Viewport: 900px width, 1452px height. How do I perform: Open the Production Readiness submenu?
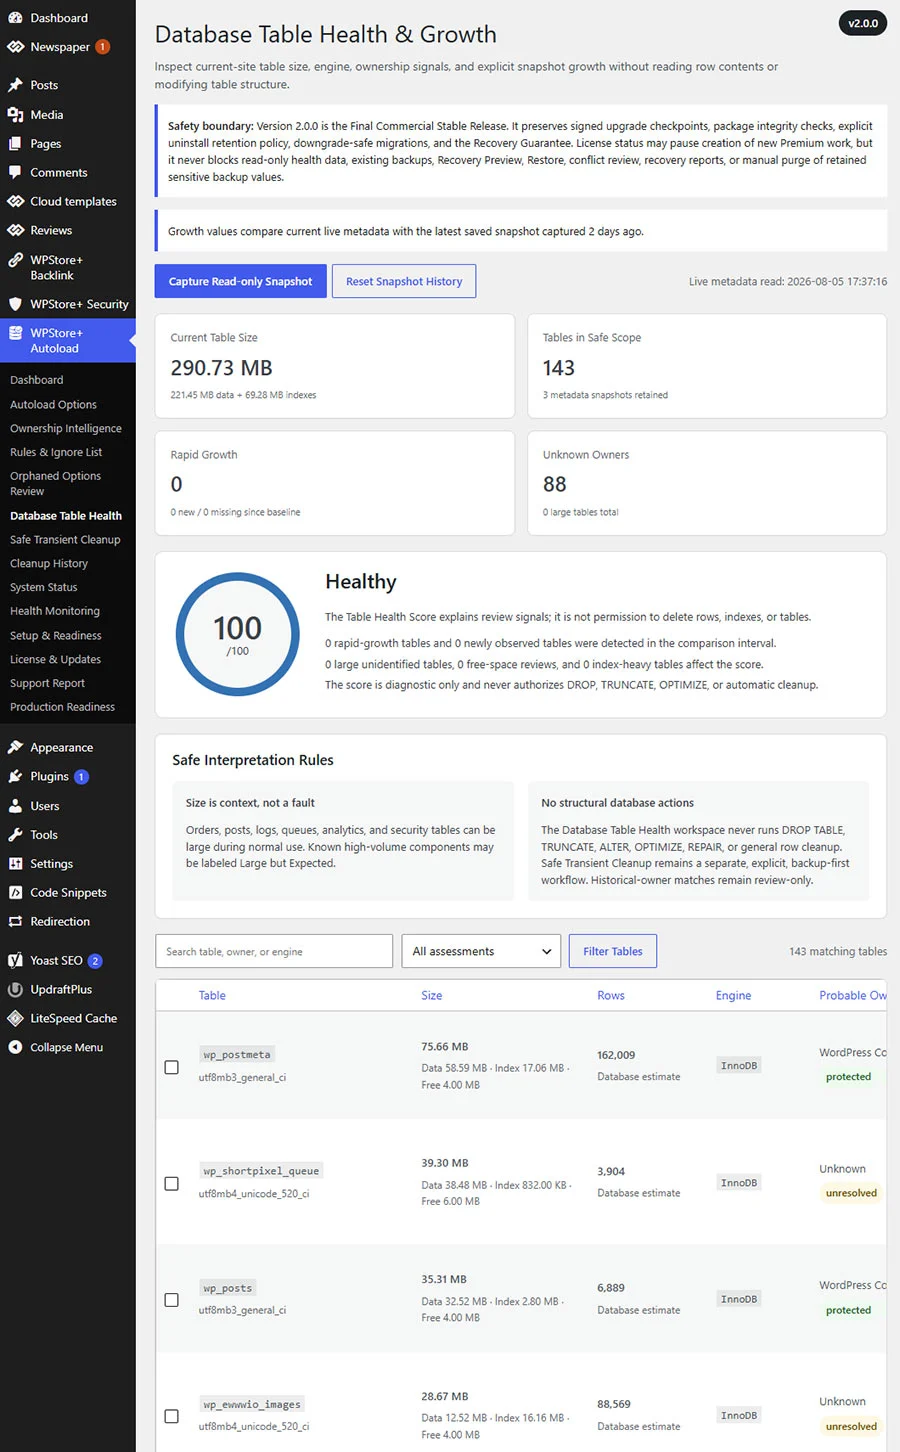pyautogui.click(x=62, y=707)
